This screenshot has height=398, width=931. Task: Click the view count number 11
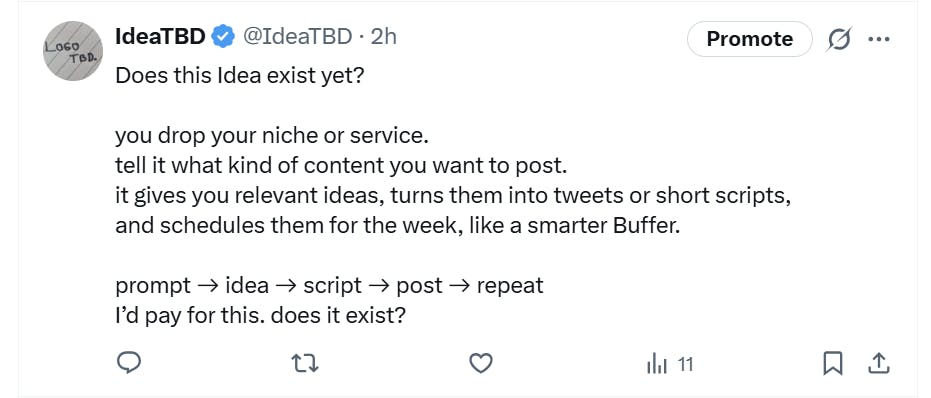[685, 364]
